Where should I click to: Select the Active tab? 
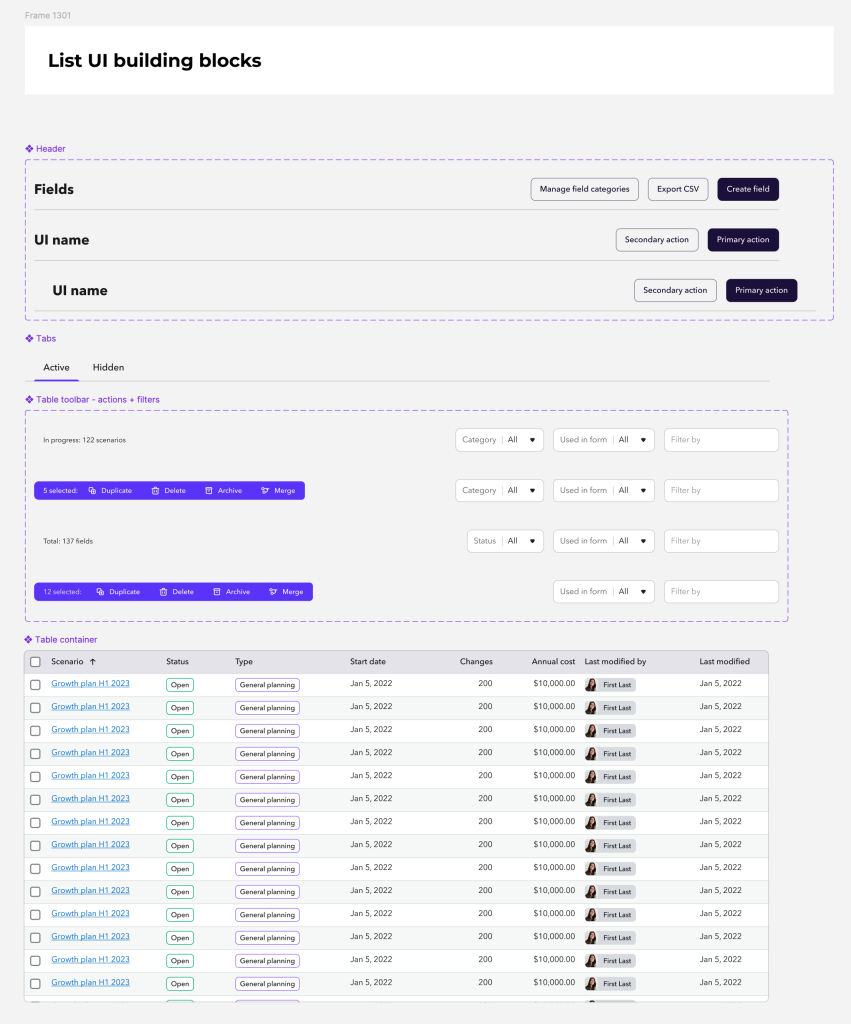tap(57, 368)
